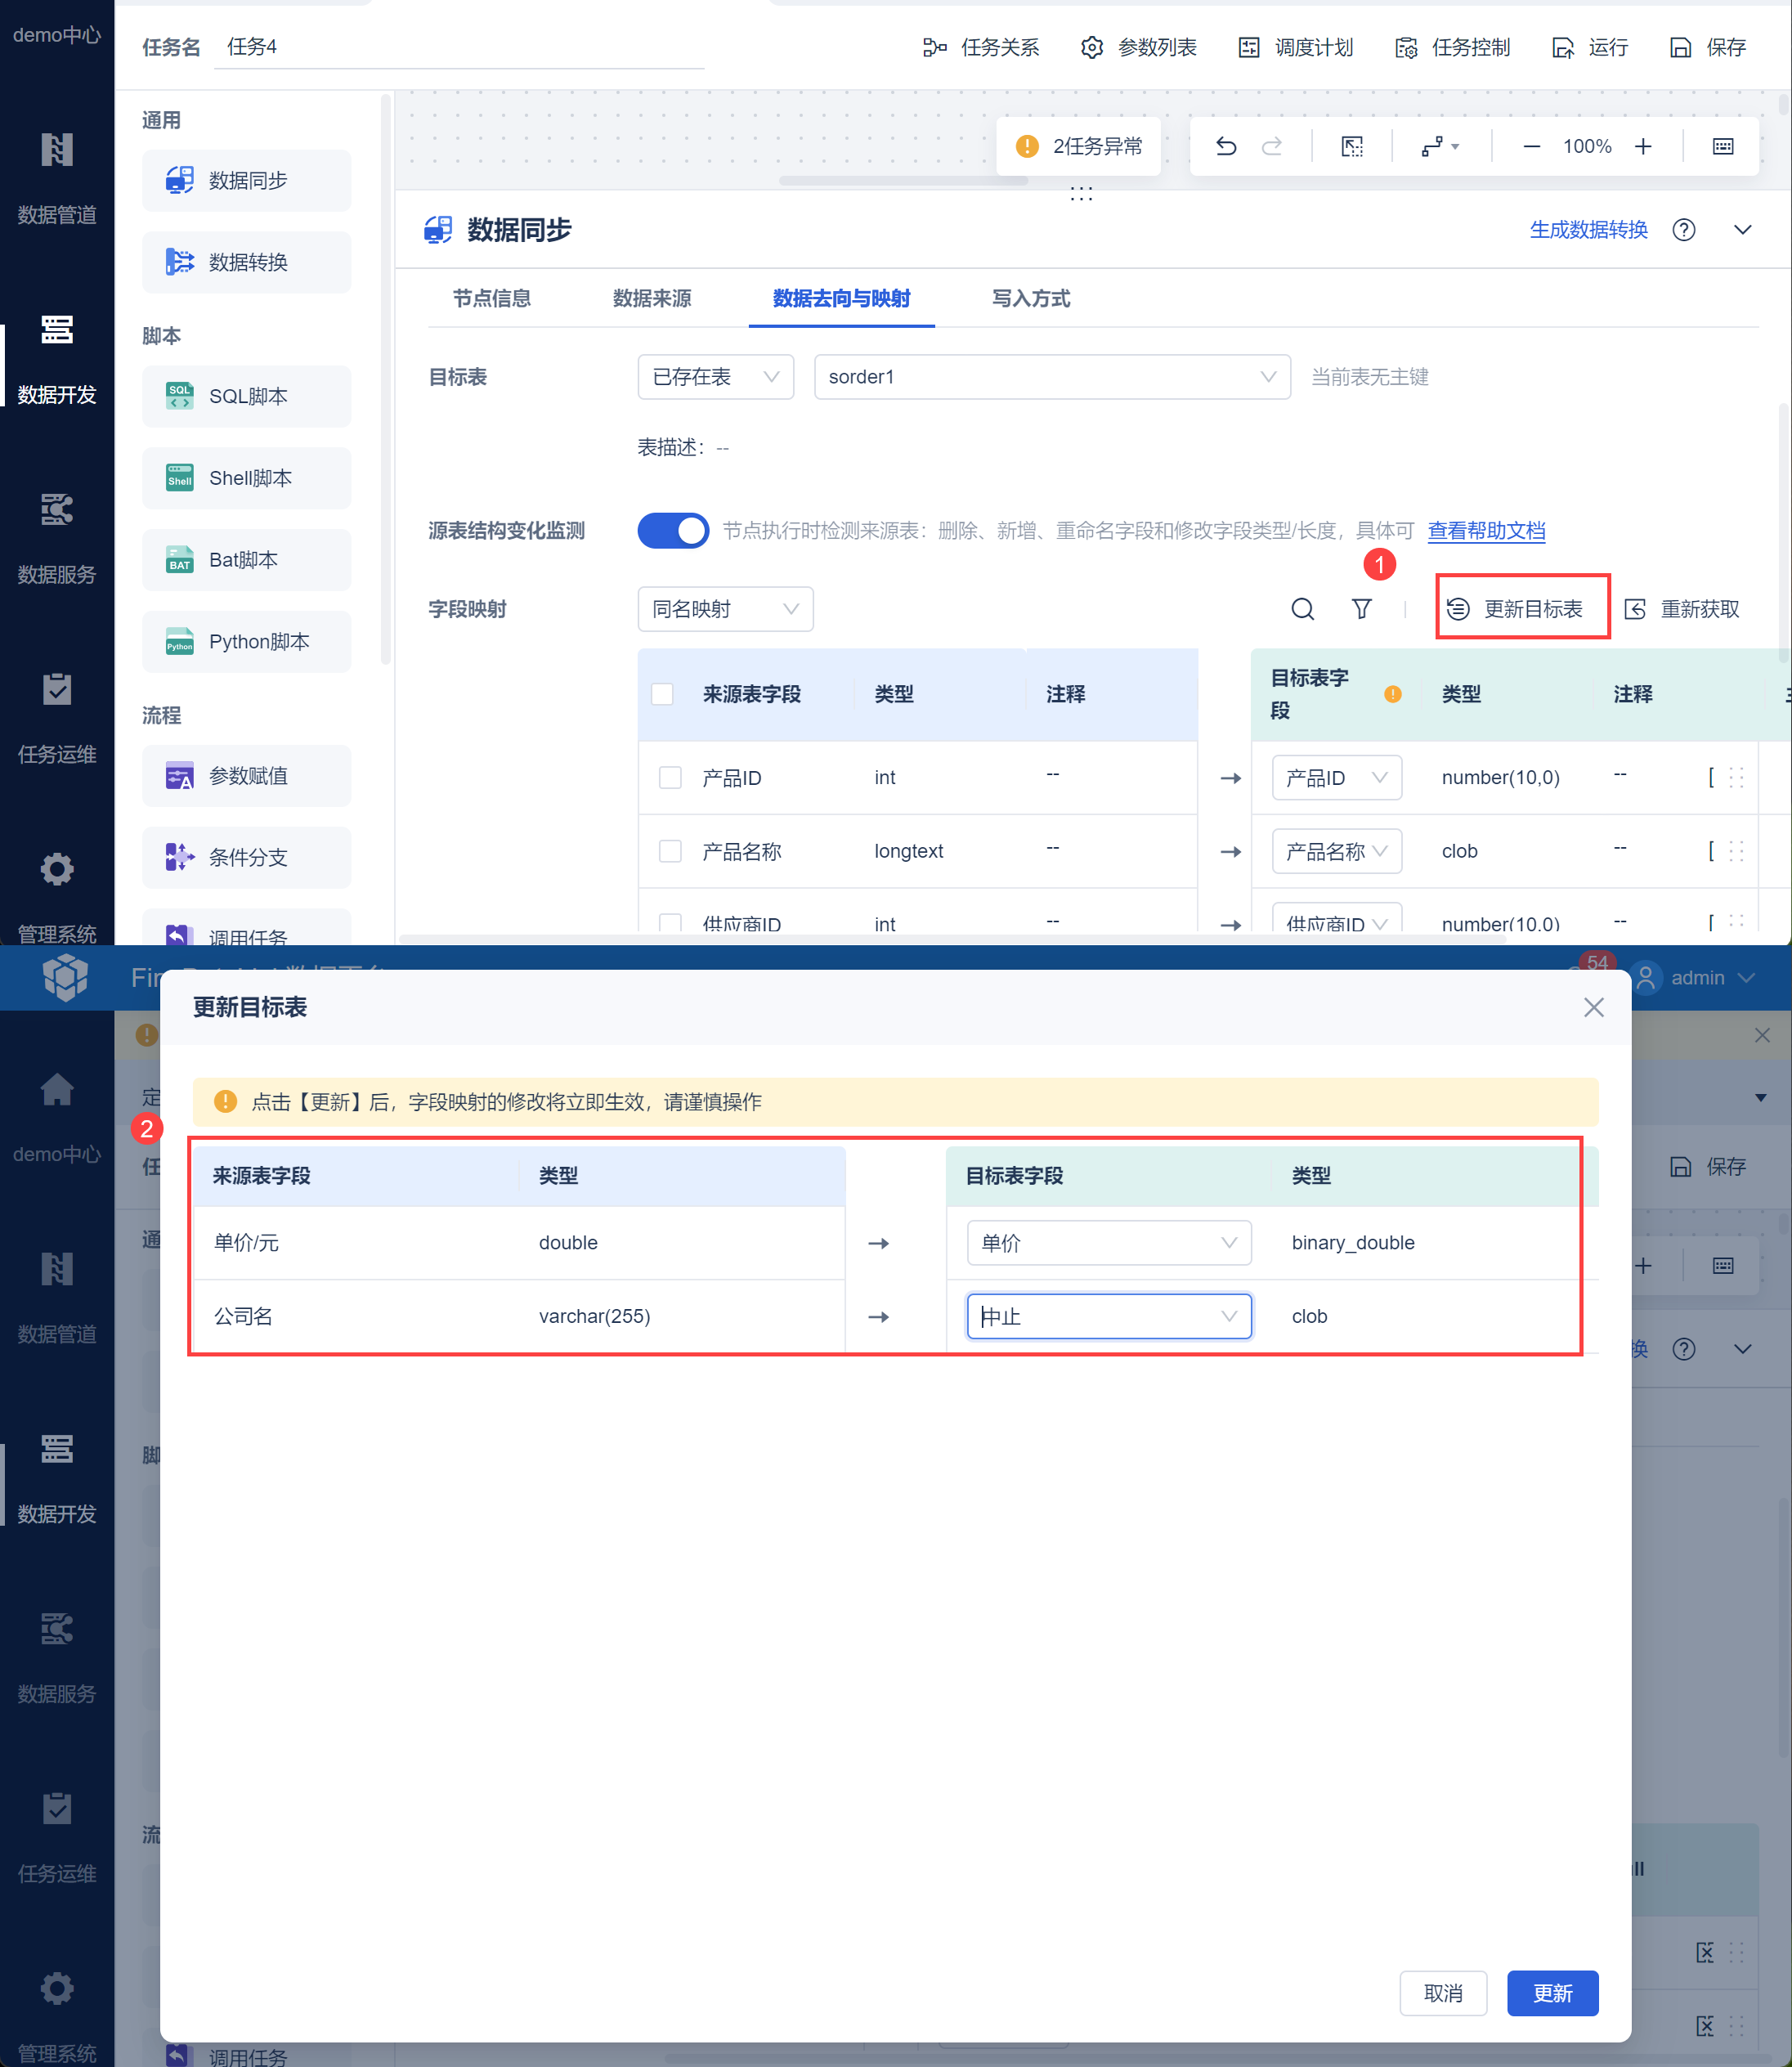Switch to the 数据来源 tab

point(652,298)
